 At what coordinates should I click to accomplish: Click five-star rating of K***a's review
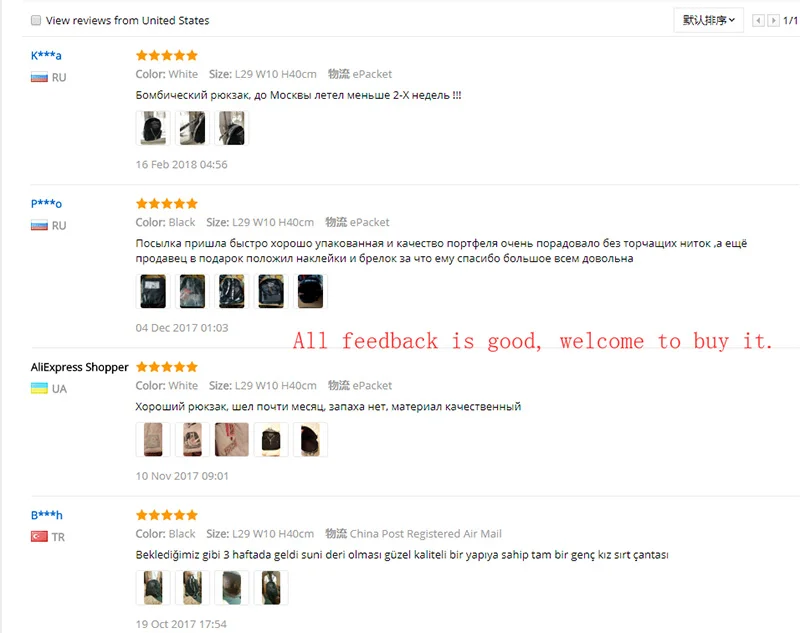coord(167,55)
